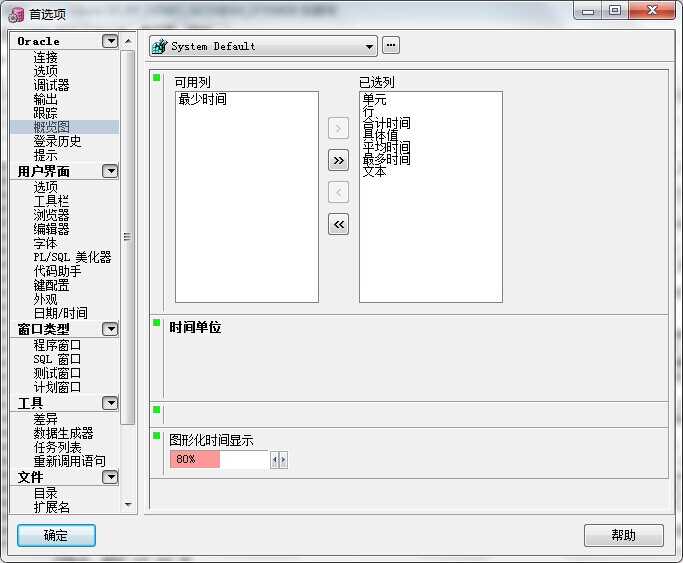Screen dimensions: 683x563
Task: Open the 键配置 preferences page
Action: tap(51, 285)
